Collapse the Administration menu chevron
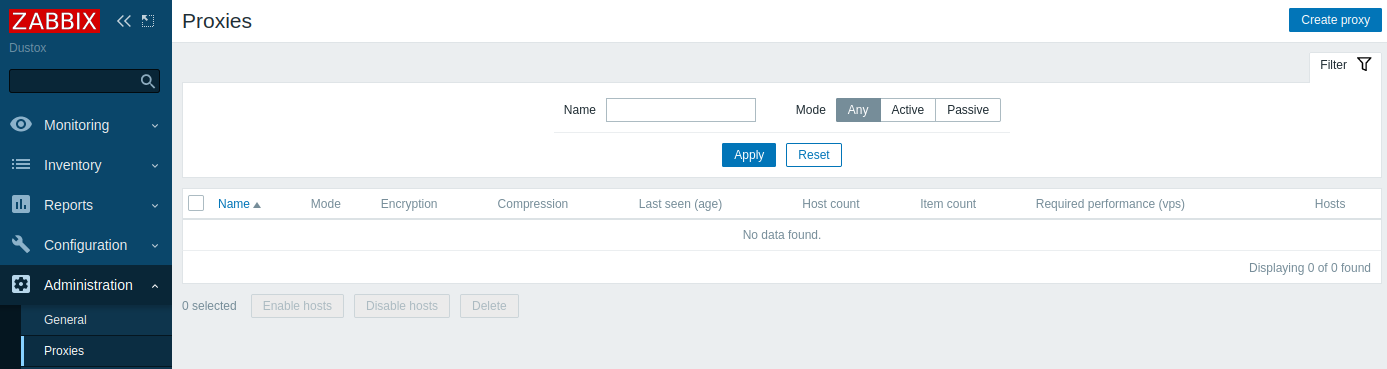The width and height of the screenshot is (1387, 369). [155, 285]
